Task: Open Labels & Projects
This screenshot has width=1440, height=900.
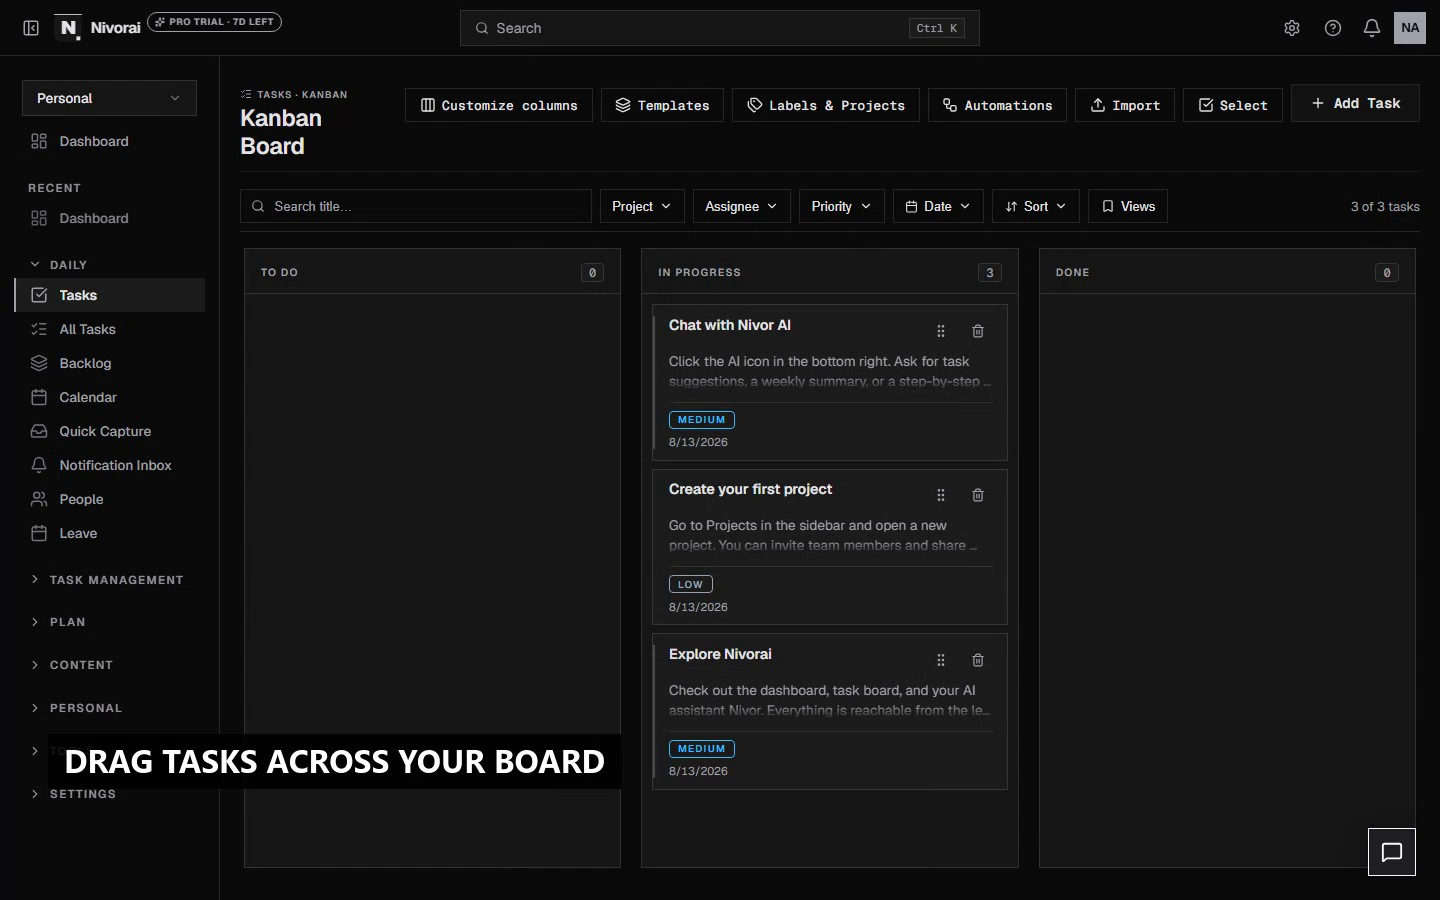Action: (826, 105)
